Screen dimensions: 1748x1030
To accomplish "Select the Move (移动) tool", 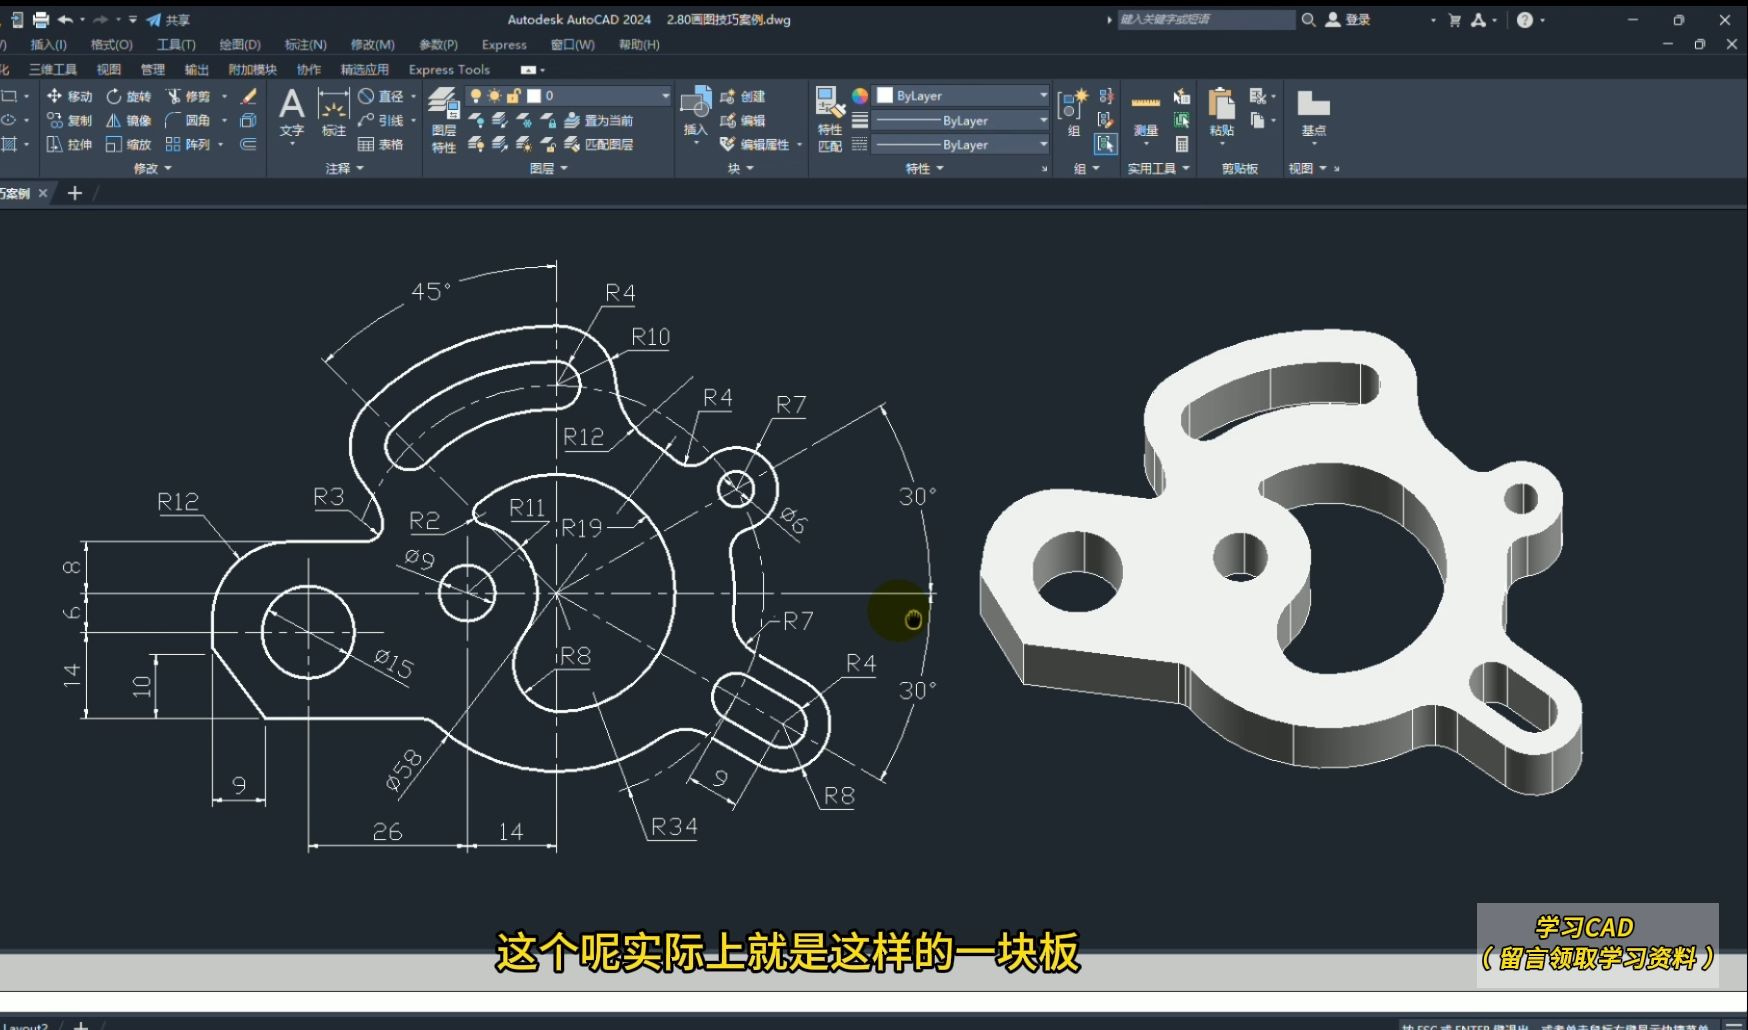I will tap(69, 96).
